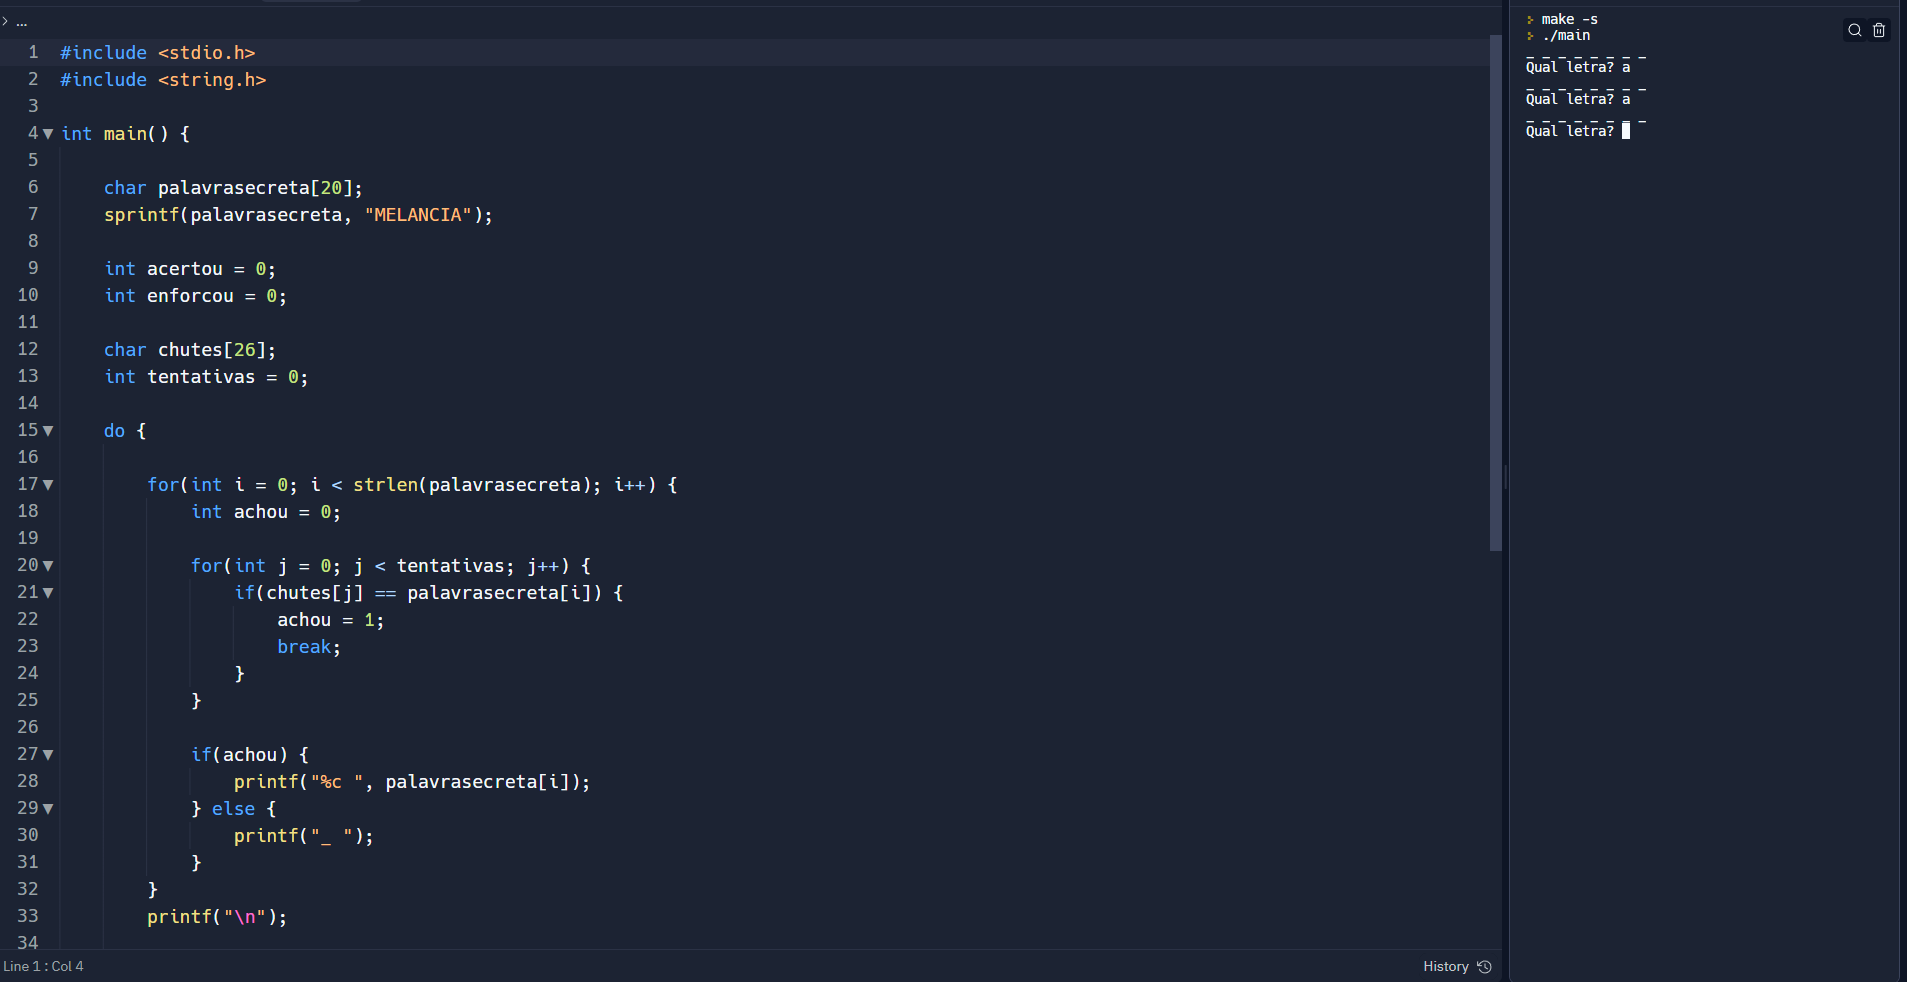
Task: Click "int achou = 0;" line
Action: [x=266, y=512]
